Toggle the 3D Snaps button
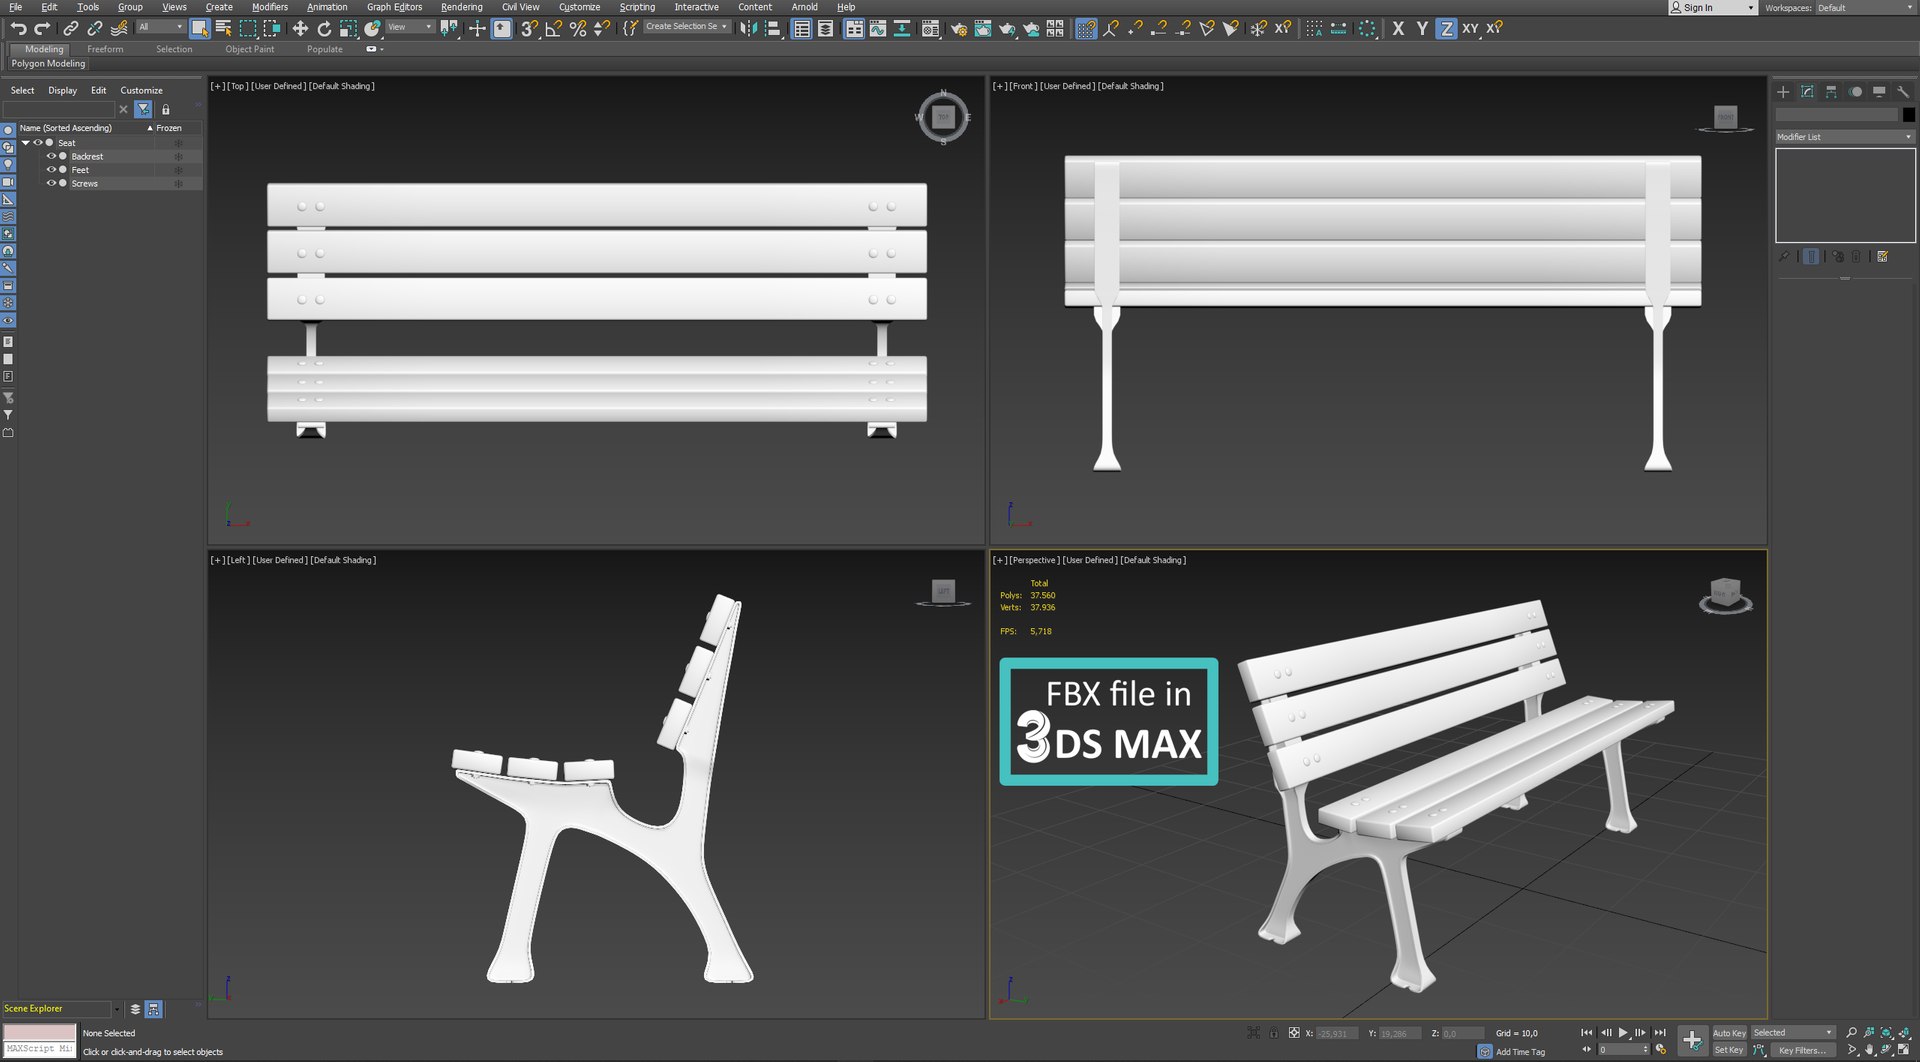The width and height of the screenshot is (1920, 1062). coord(530,29)
